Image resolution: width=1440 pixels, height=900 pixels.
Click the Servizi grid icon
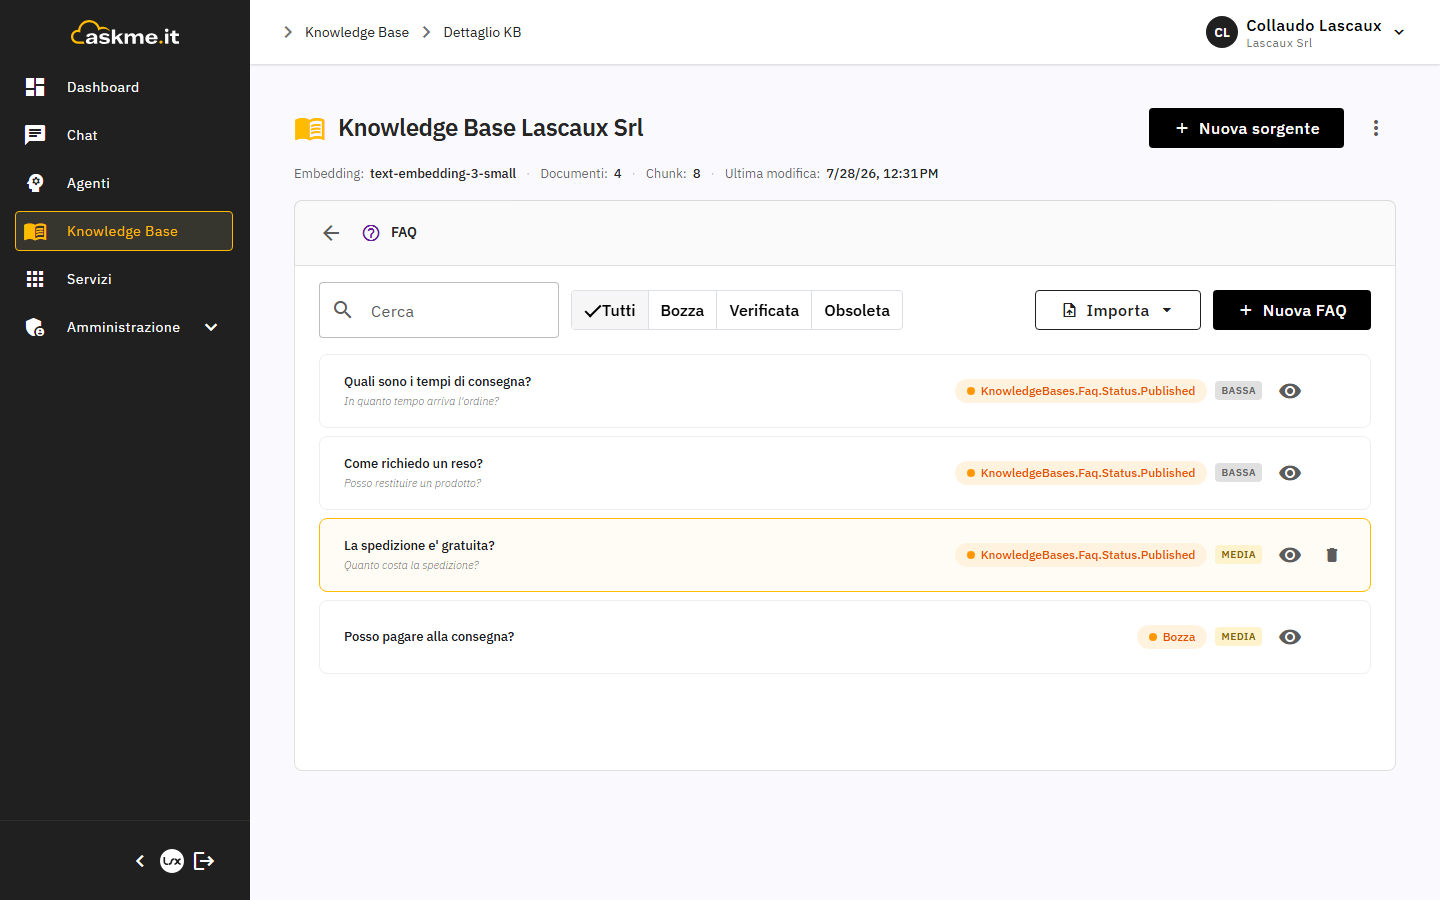pos(35,279)
